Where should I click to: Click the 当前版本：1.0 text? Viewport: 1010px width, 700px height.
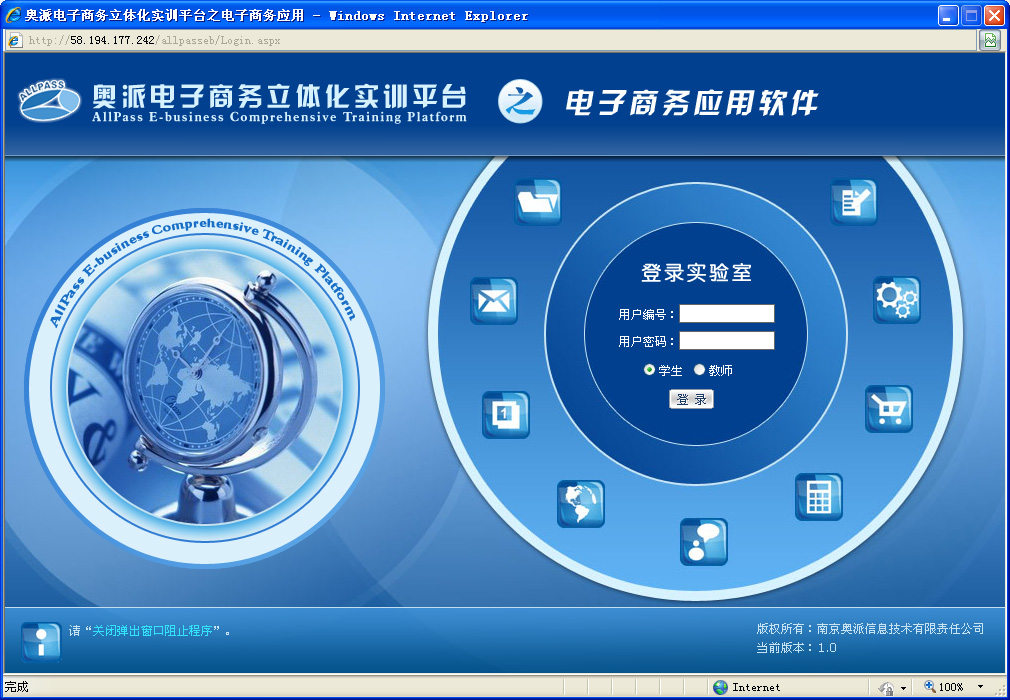coord(796,648)
